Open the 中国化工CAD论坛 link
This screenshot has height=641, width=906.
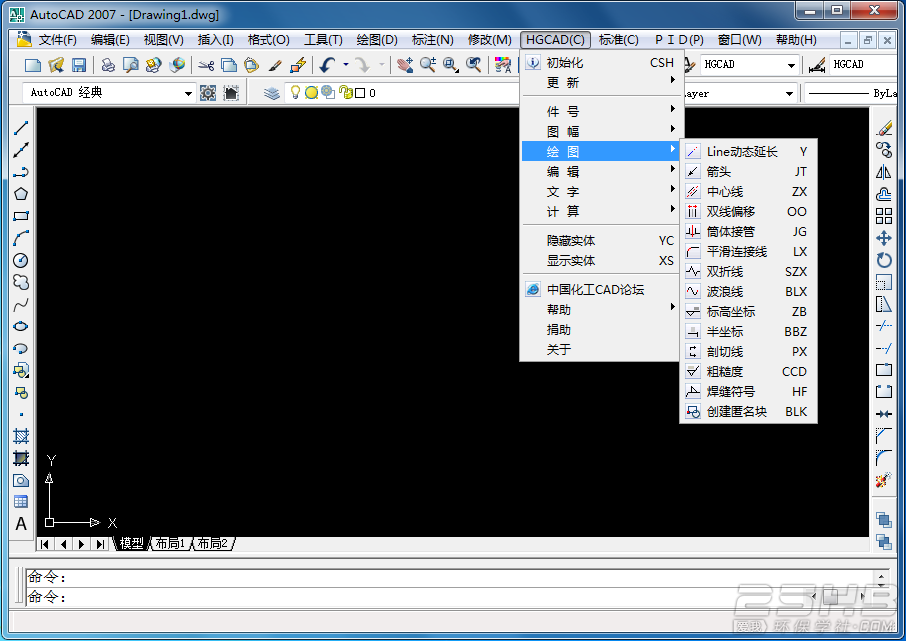coord(599,290)
